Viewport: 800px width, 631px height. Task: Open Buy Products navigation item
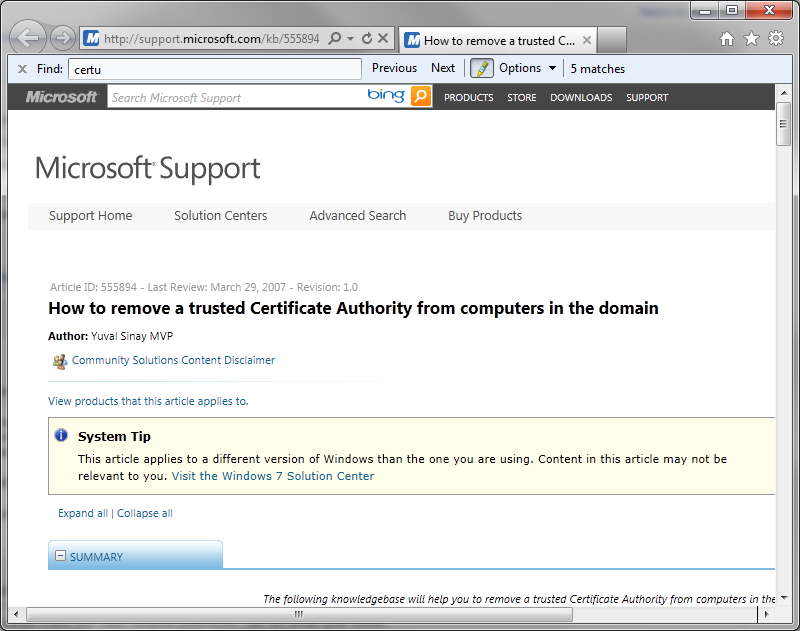485,216
